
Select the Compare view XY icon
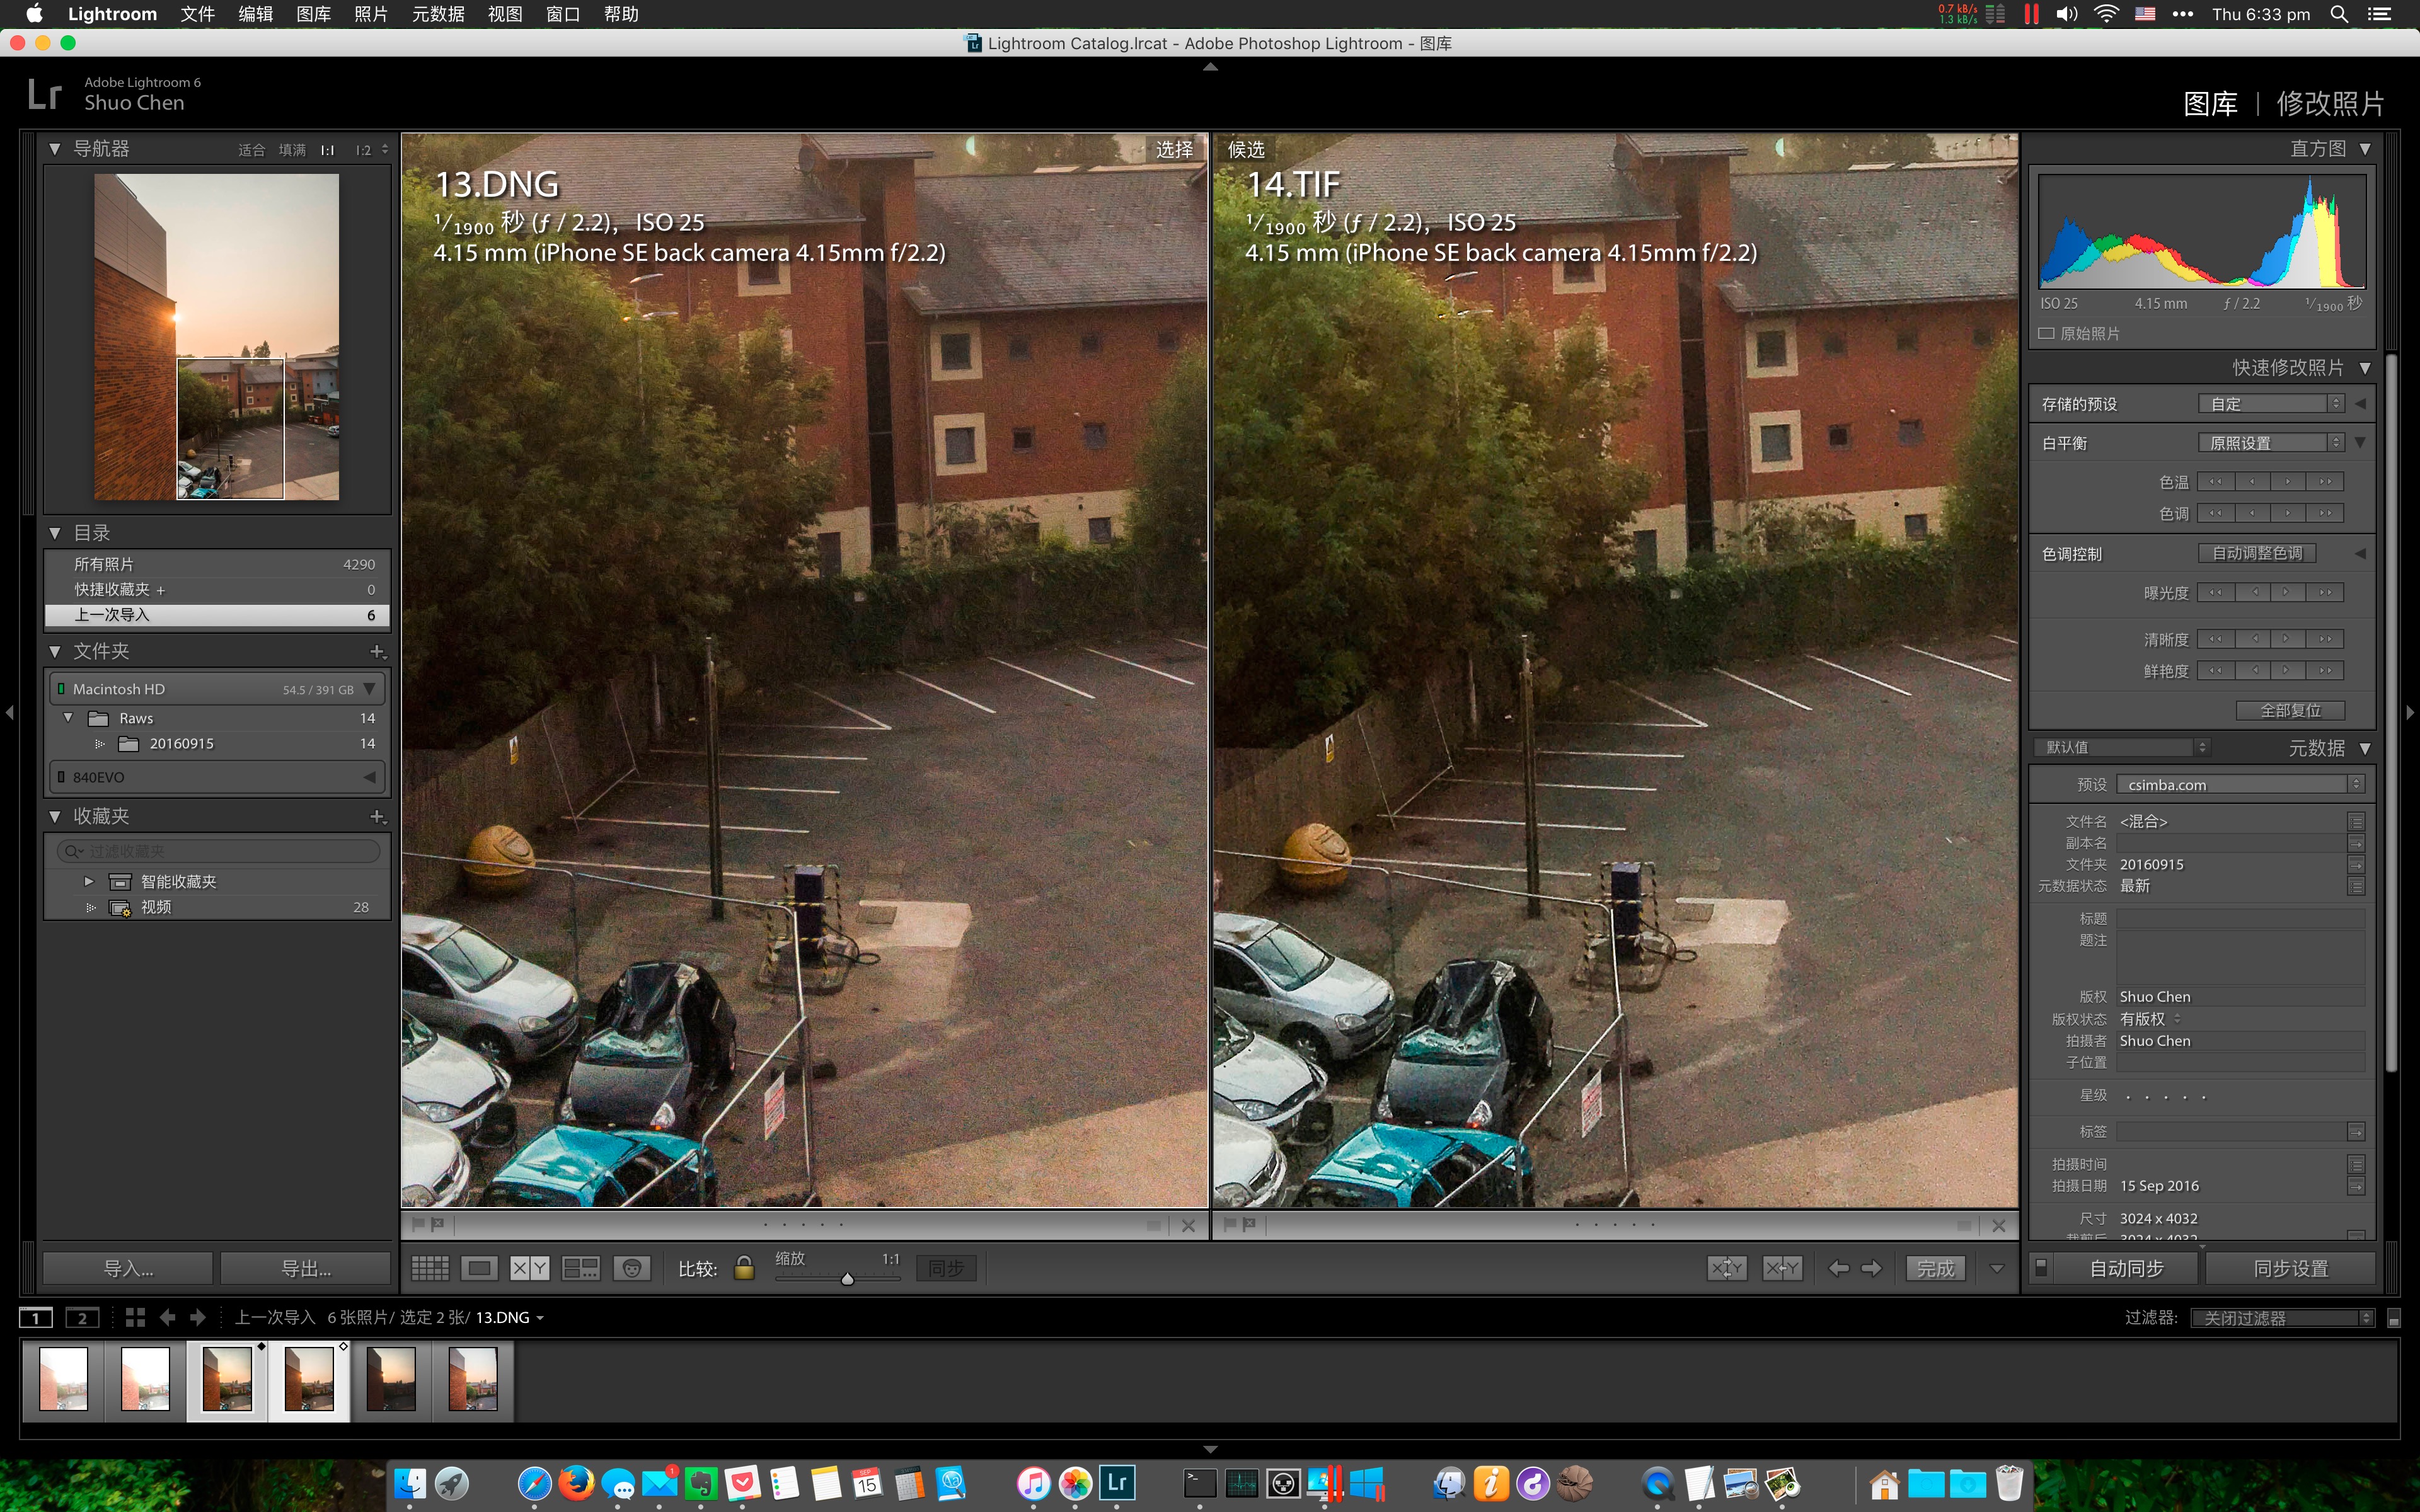[x=529, y=1268]
